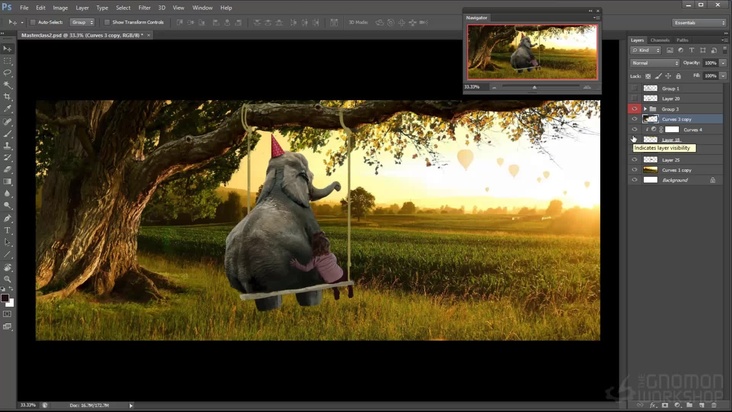The height and width of the screenshot is (412, 732).
Task: Select the Zoom tool in the toolbar
Action: pos(7,280)
